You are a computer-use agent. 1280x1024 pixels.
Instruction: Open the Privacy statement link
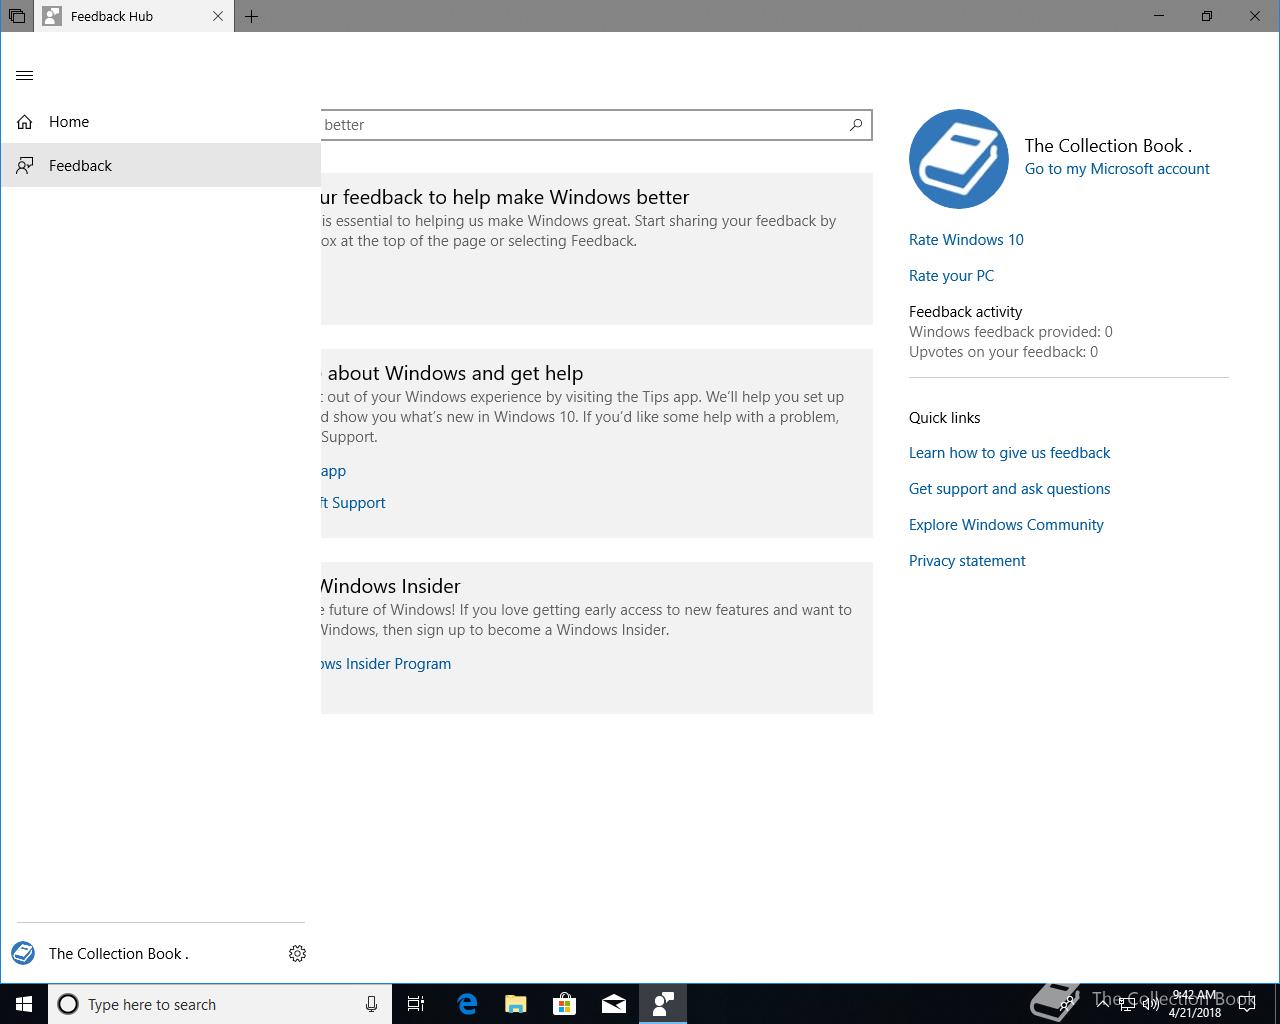coord(967,561)
